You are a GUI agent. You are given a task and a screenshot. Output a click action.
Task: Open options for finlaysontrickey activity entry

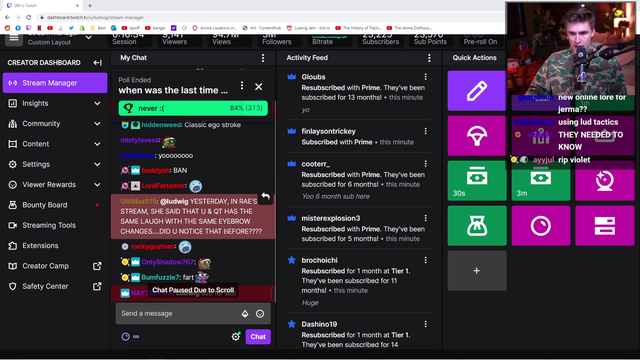[426, 131]
